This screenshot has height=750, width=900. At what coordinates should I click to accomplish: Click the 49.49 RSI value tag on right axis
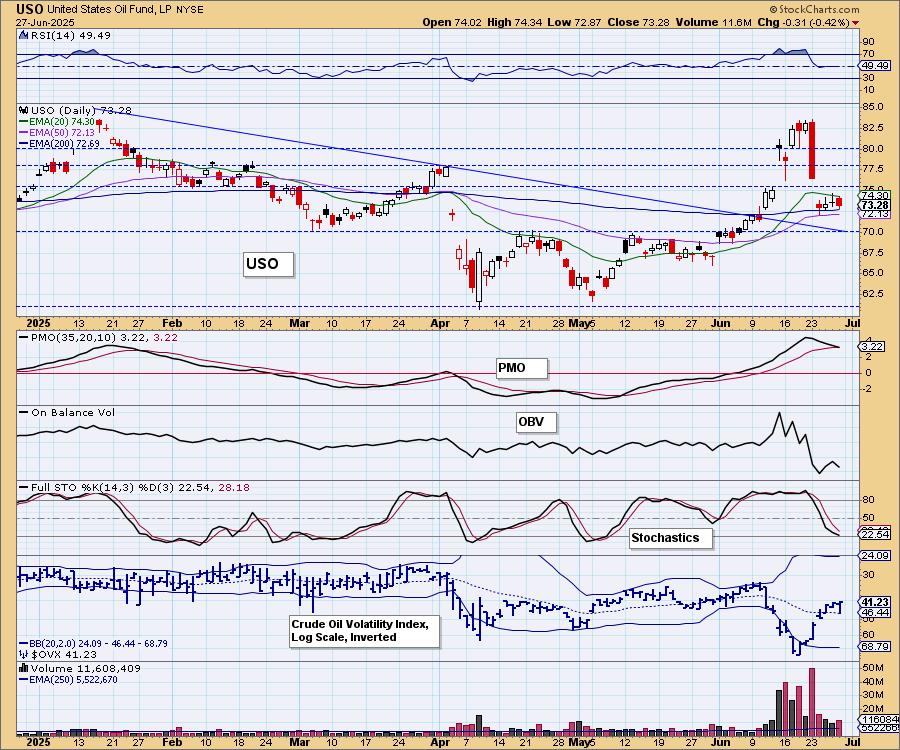click(875, 66)
